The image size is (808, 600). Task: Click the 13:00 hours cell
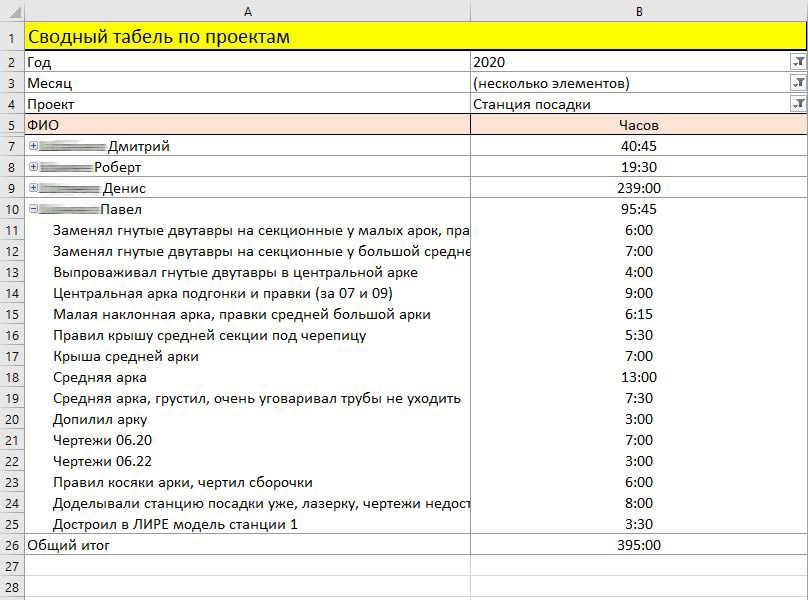(639, 377)
